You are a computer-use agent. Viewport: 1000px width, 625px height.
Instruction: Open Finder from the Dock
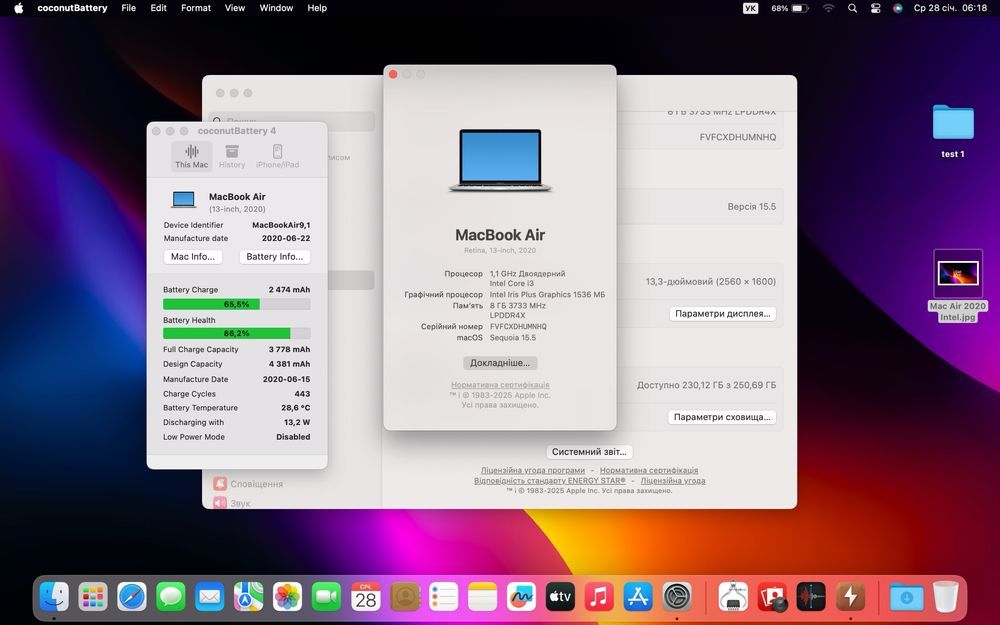[54, 598]
